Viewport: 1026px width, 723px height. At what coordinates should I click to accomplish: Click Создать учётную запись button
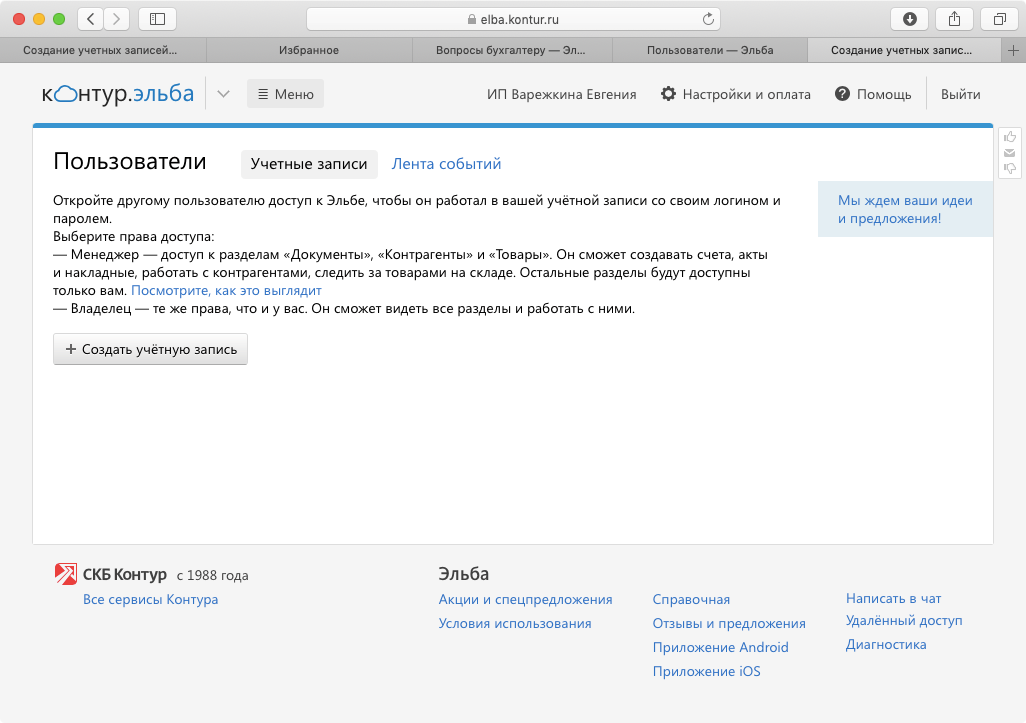tap(150, 349)
